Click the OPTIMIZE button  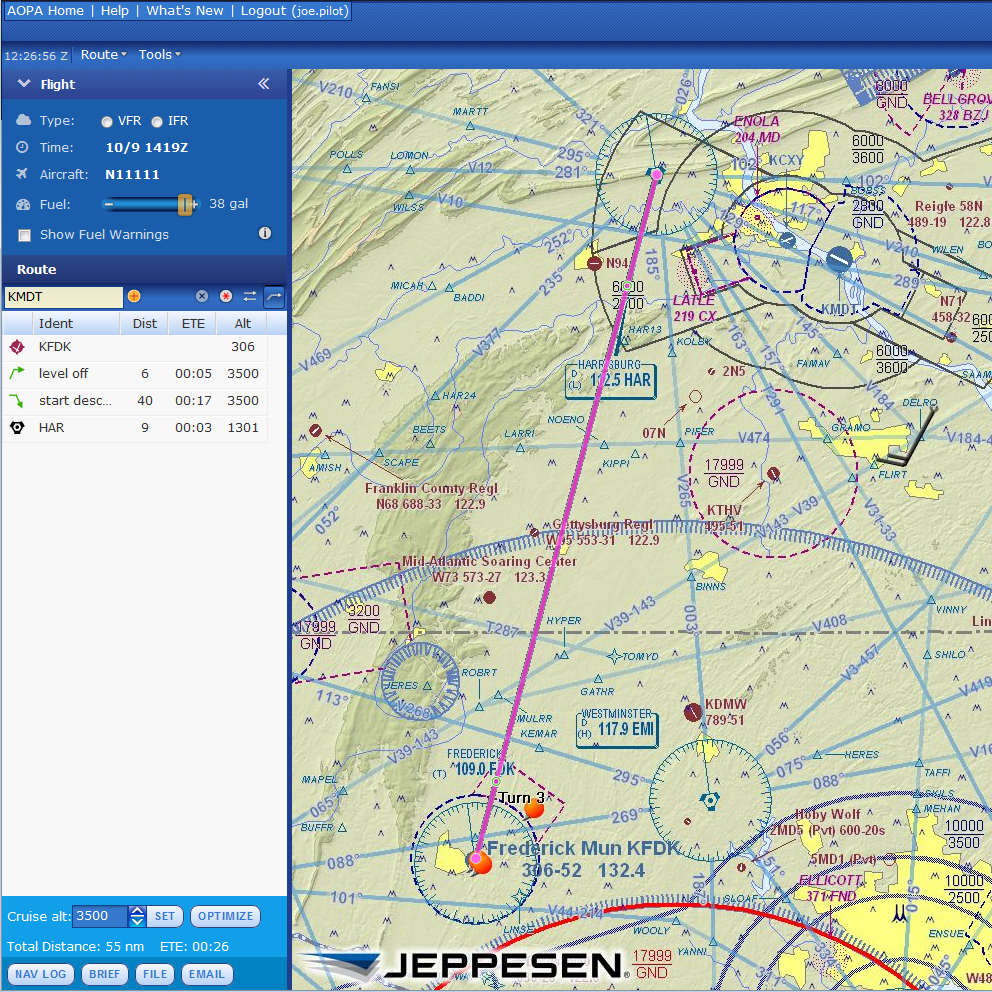(x=225, y=916)
